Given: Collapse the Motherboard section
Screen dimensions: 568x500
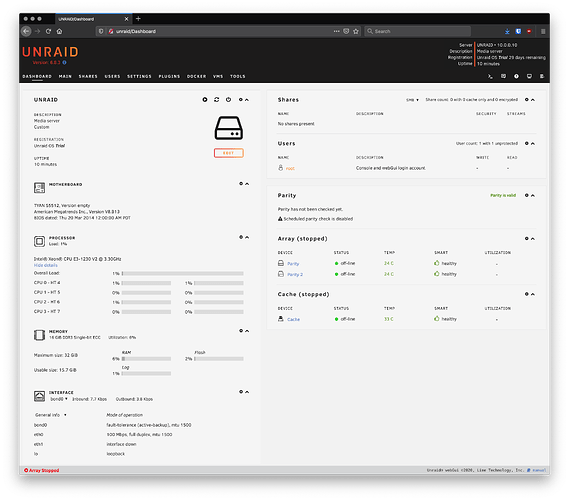Looking at the screenshot, I should (247, 184).
